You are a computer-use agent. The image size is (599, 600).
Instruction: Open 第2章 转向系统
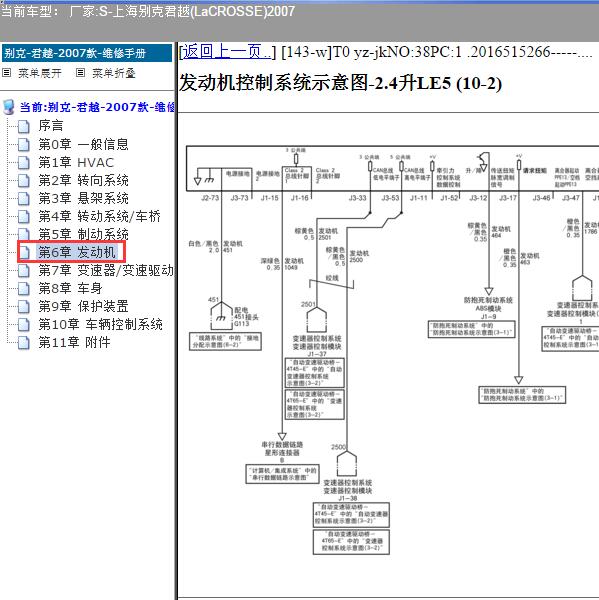83,180
